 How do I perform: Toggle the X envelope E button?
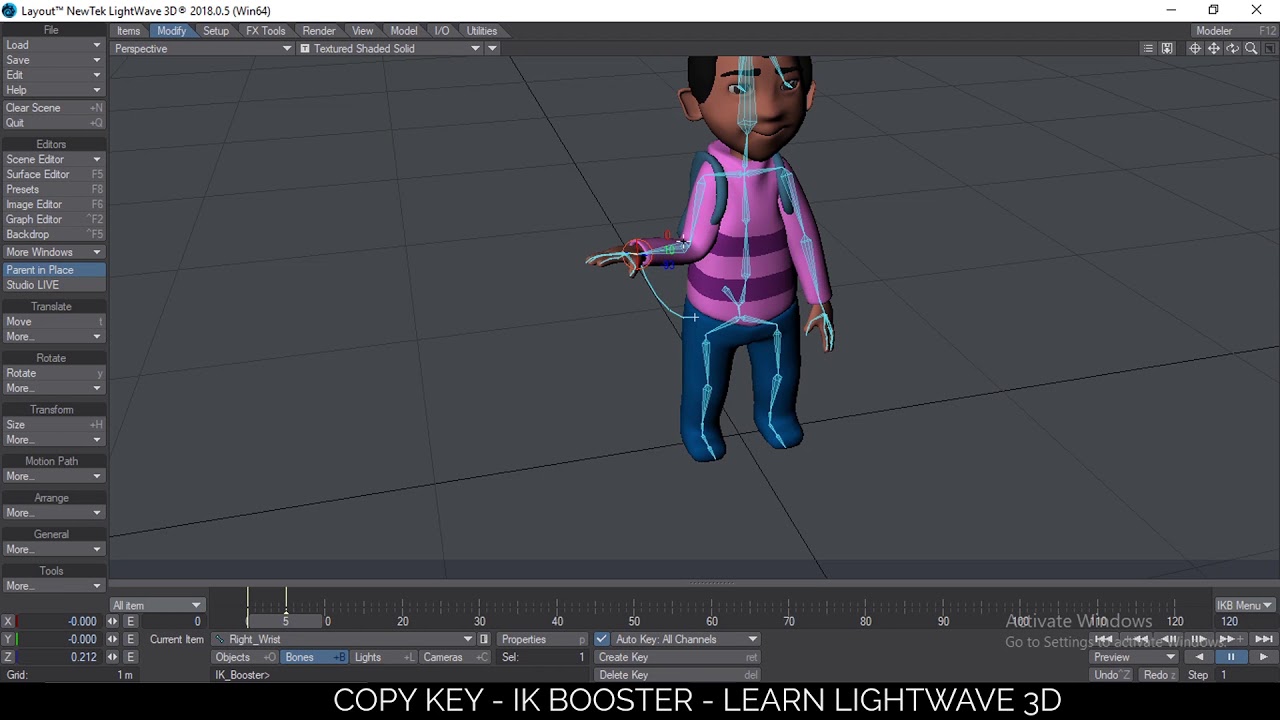[x=130, y=621]
